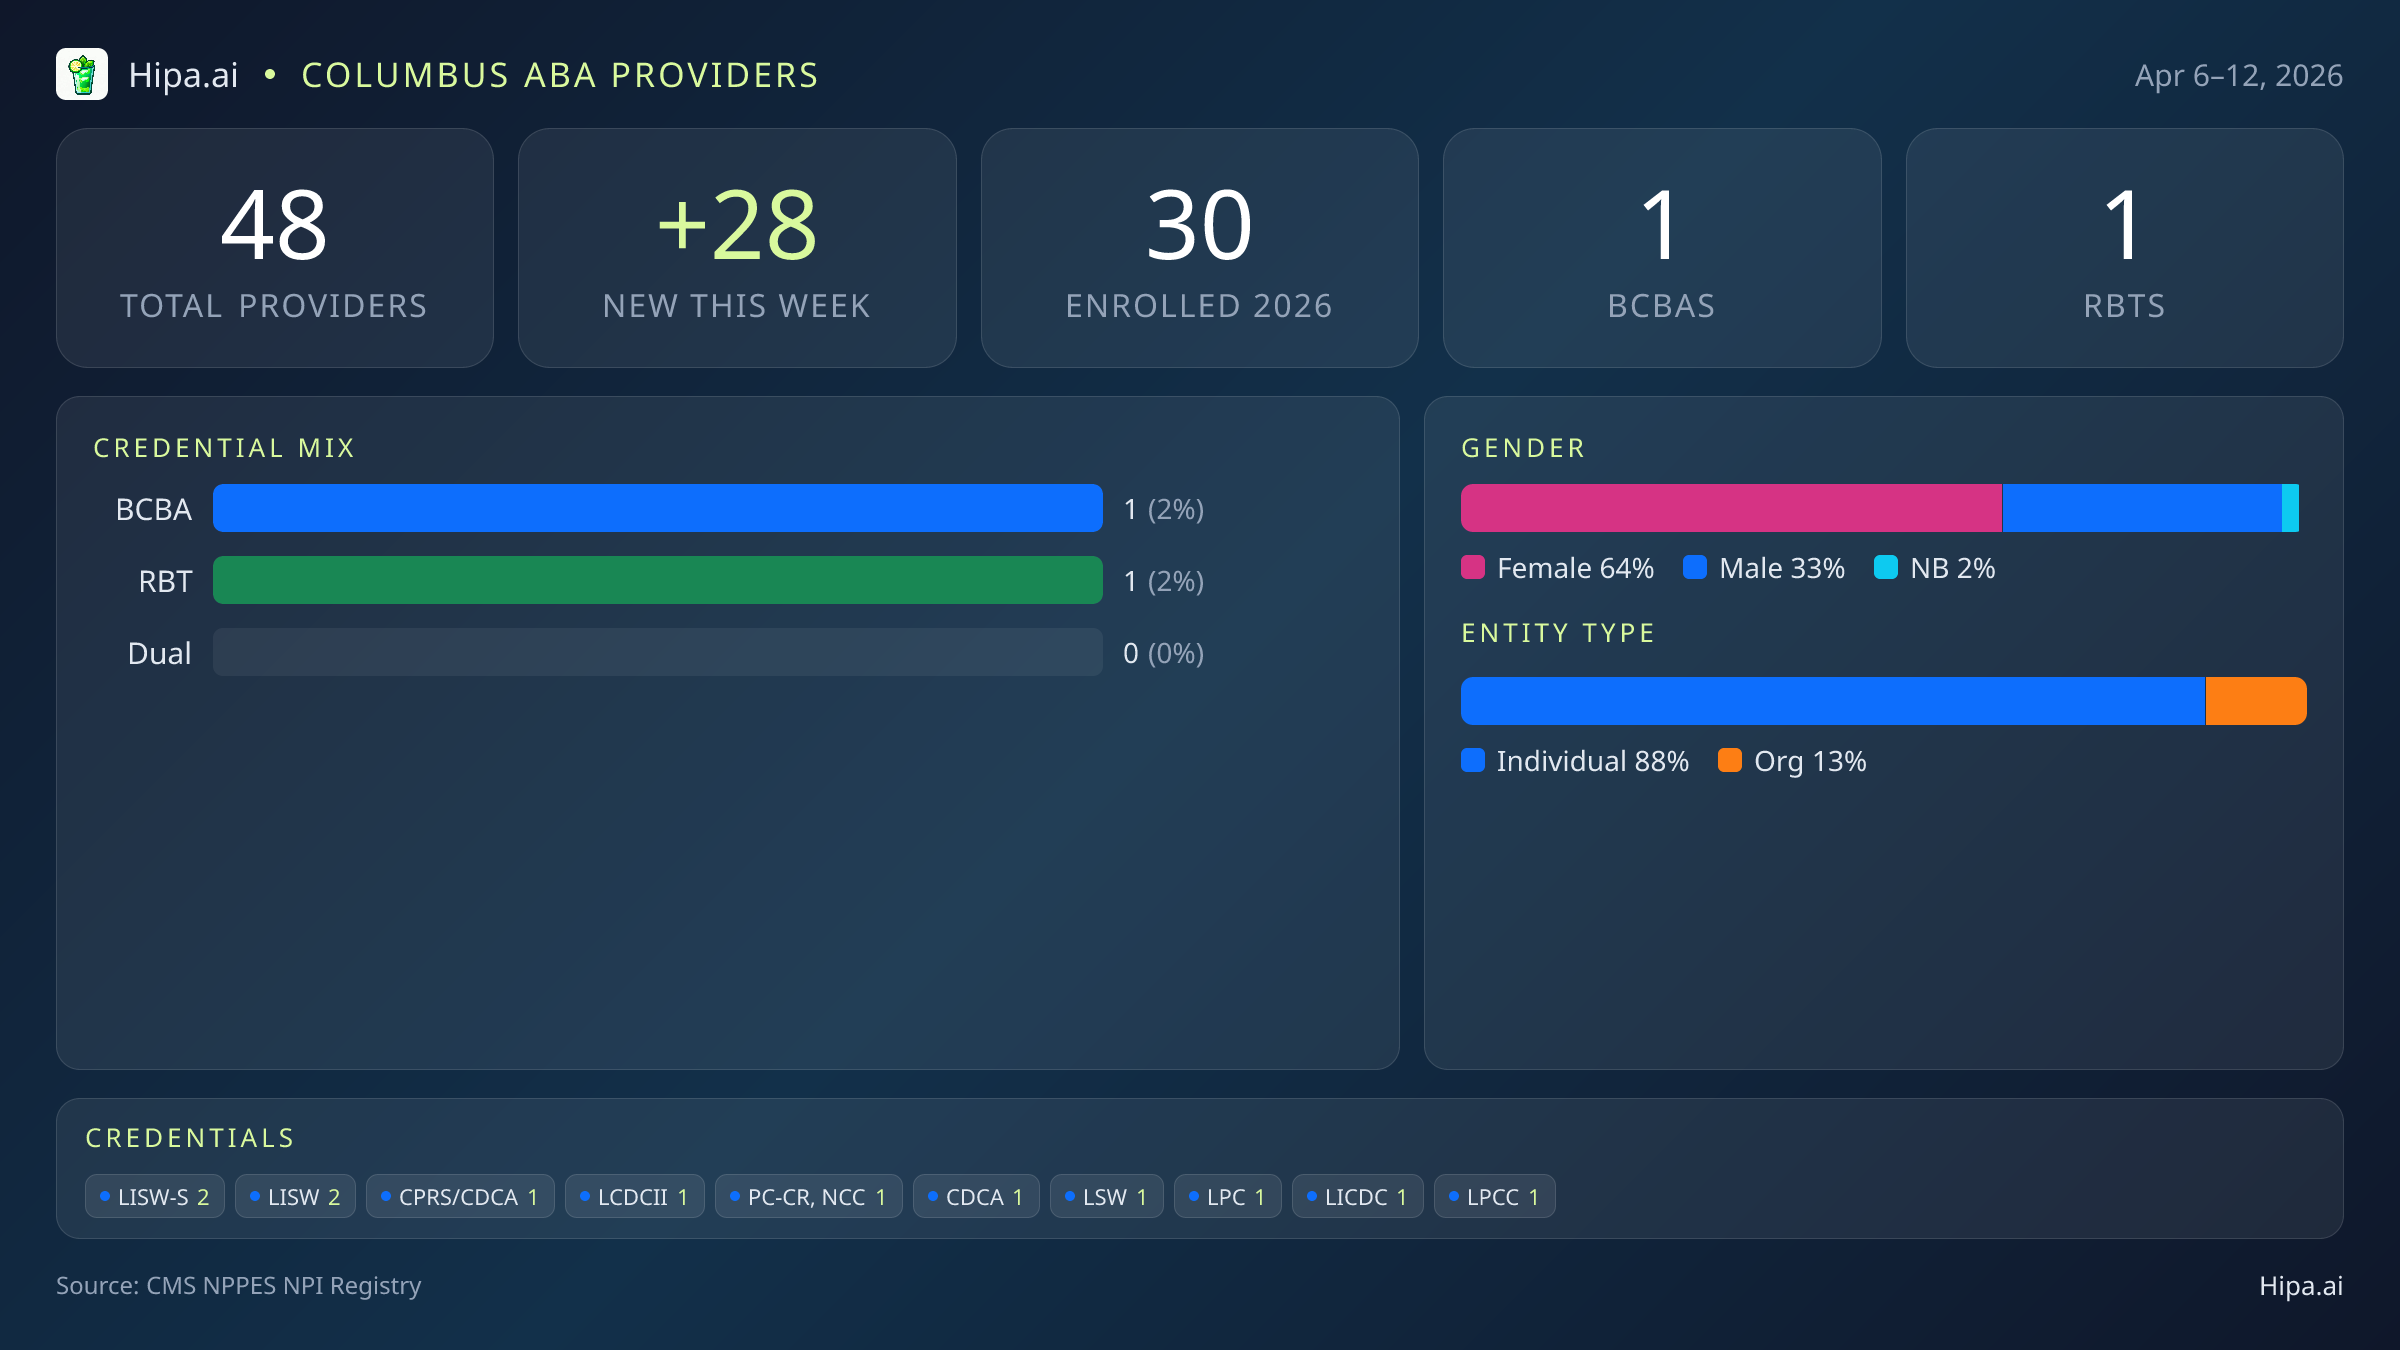Viewport: 2400px width, 1350px height.
Task: Click the Female pink legend swatch
Action: point(1473,568)
